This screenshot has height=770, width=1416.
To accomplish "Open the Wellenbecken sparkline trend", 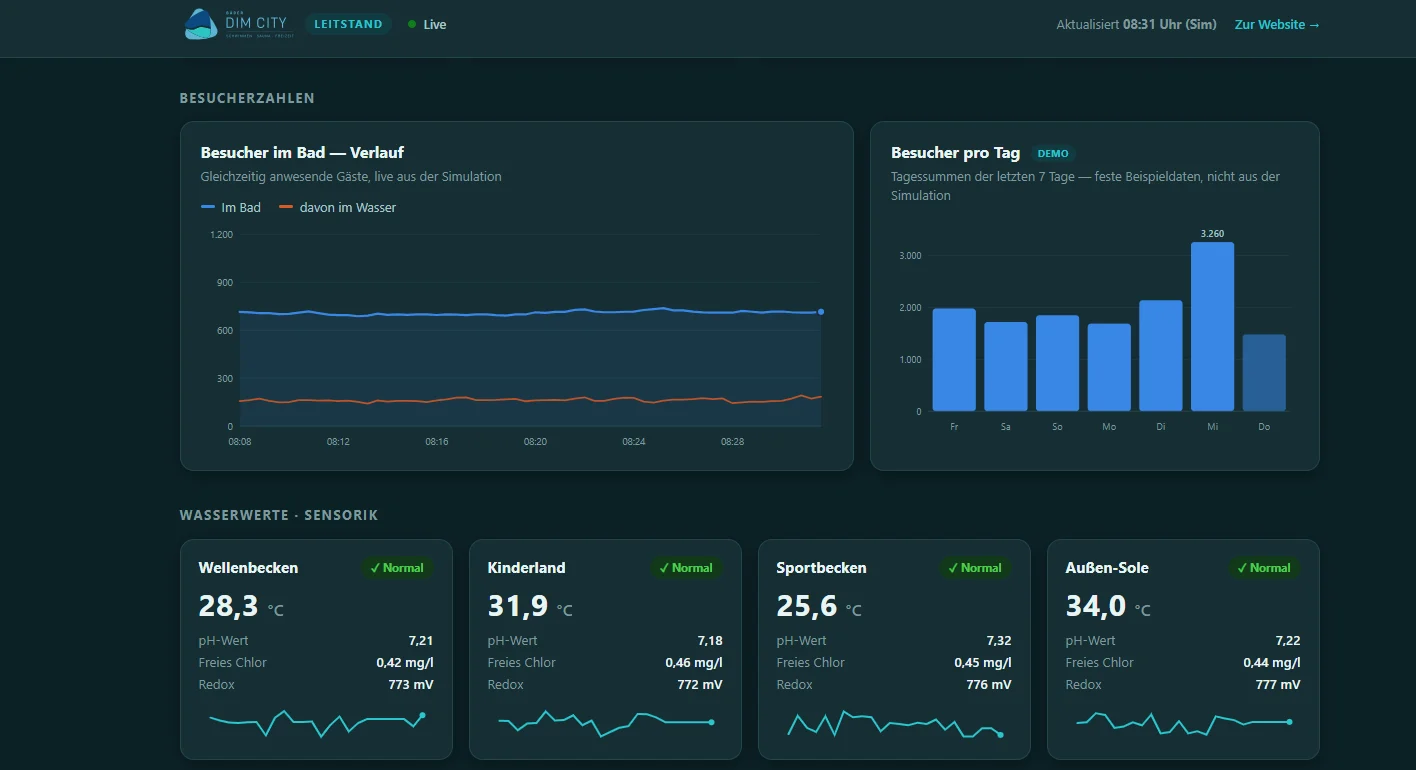I will pos(317,723).
